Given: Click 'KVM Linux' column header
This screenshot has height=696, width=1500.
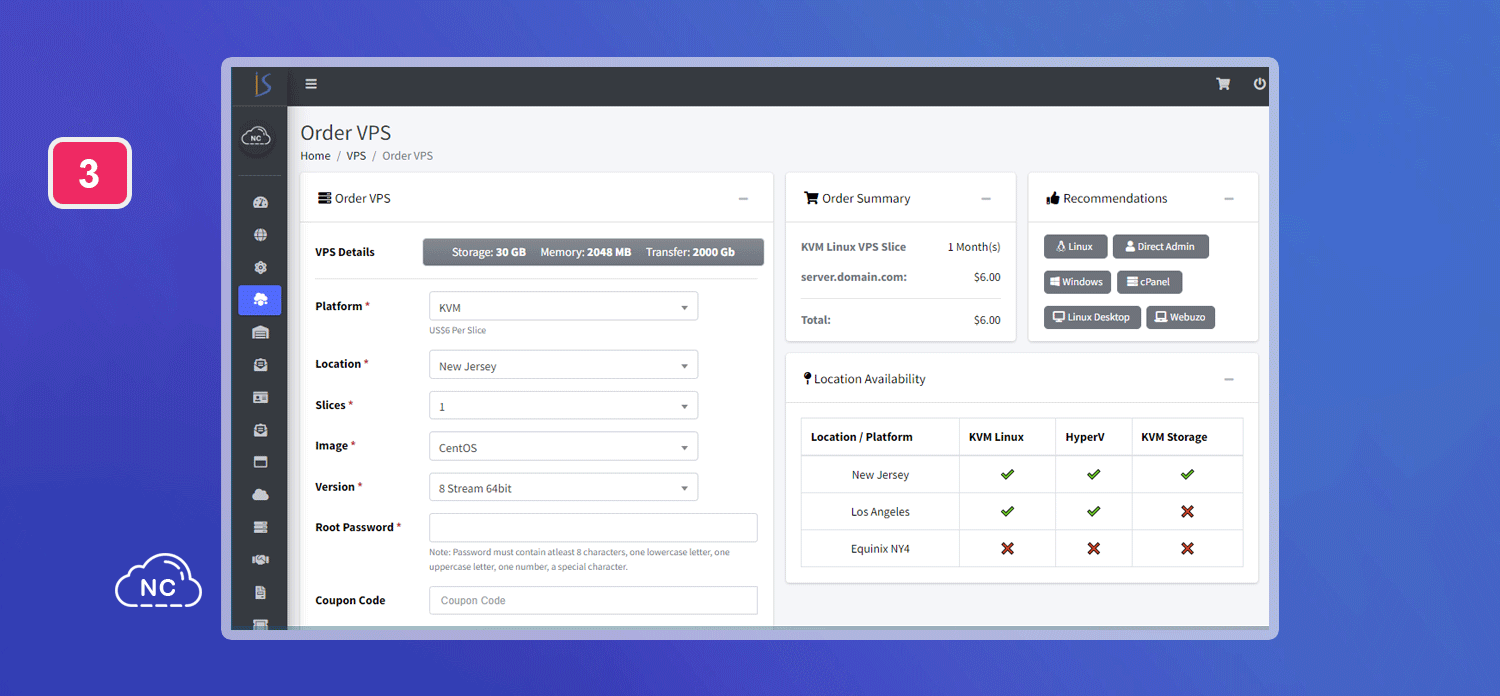Looking at the screenshot, I should click(x=996, y=437).
